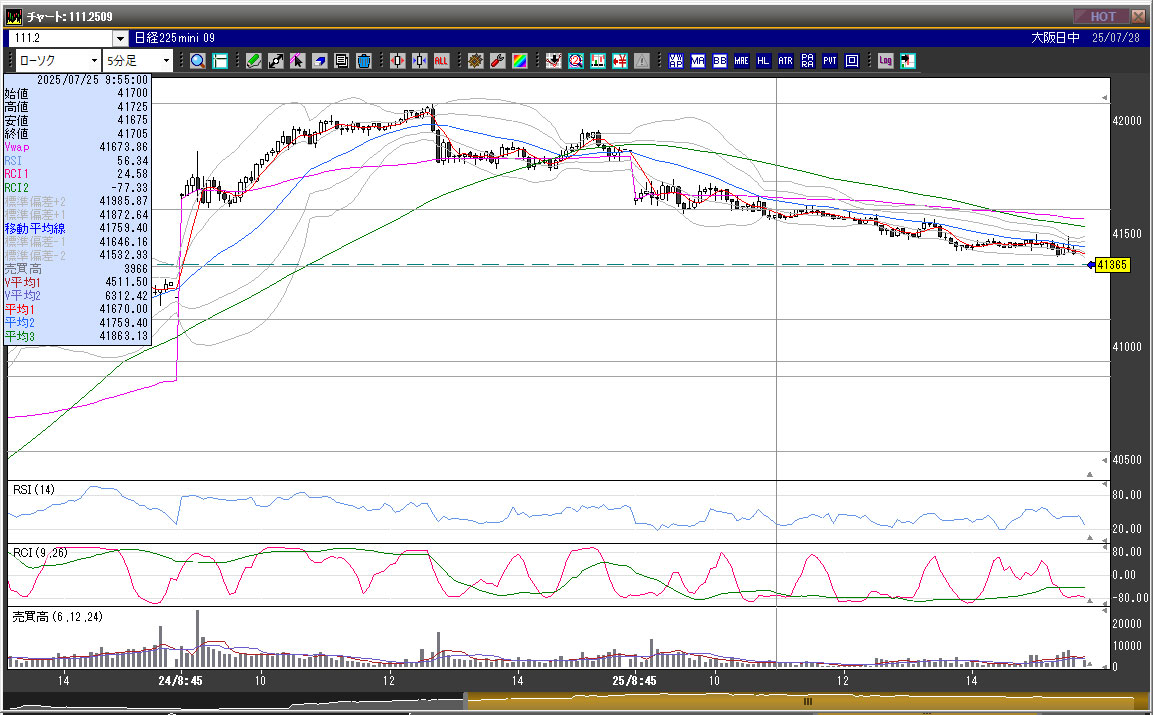Screen dimensions: 1153x715
Task: Click the stacked pages copy icon
Action: pyautogui.click(x=341, y=61)
